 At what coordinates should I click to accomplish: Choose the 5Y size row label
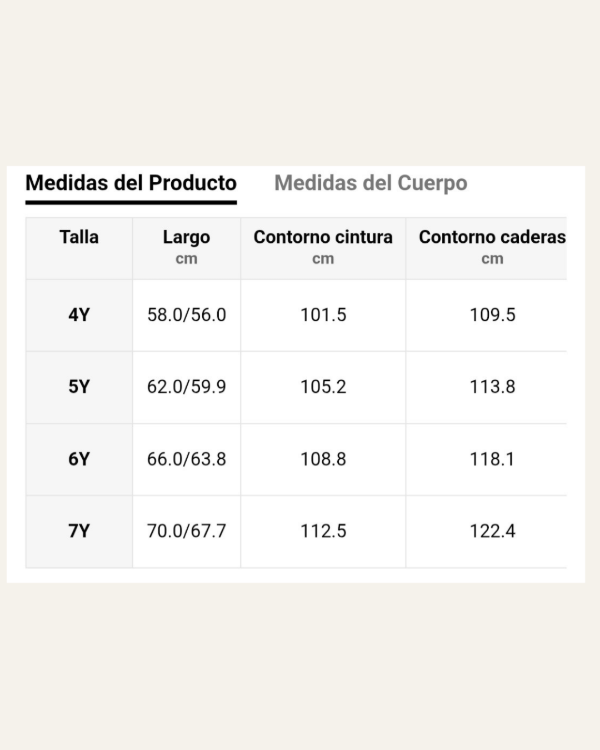tap(79, 387)
